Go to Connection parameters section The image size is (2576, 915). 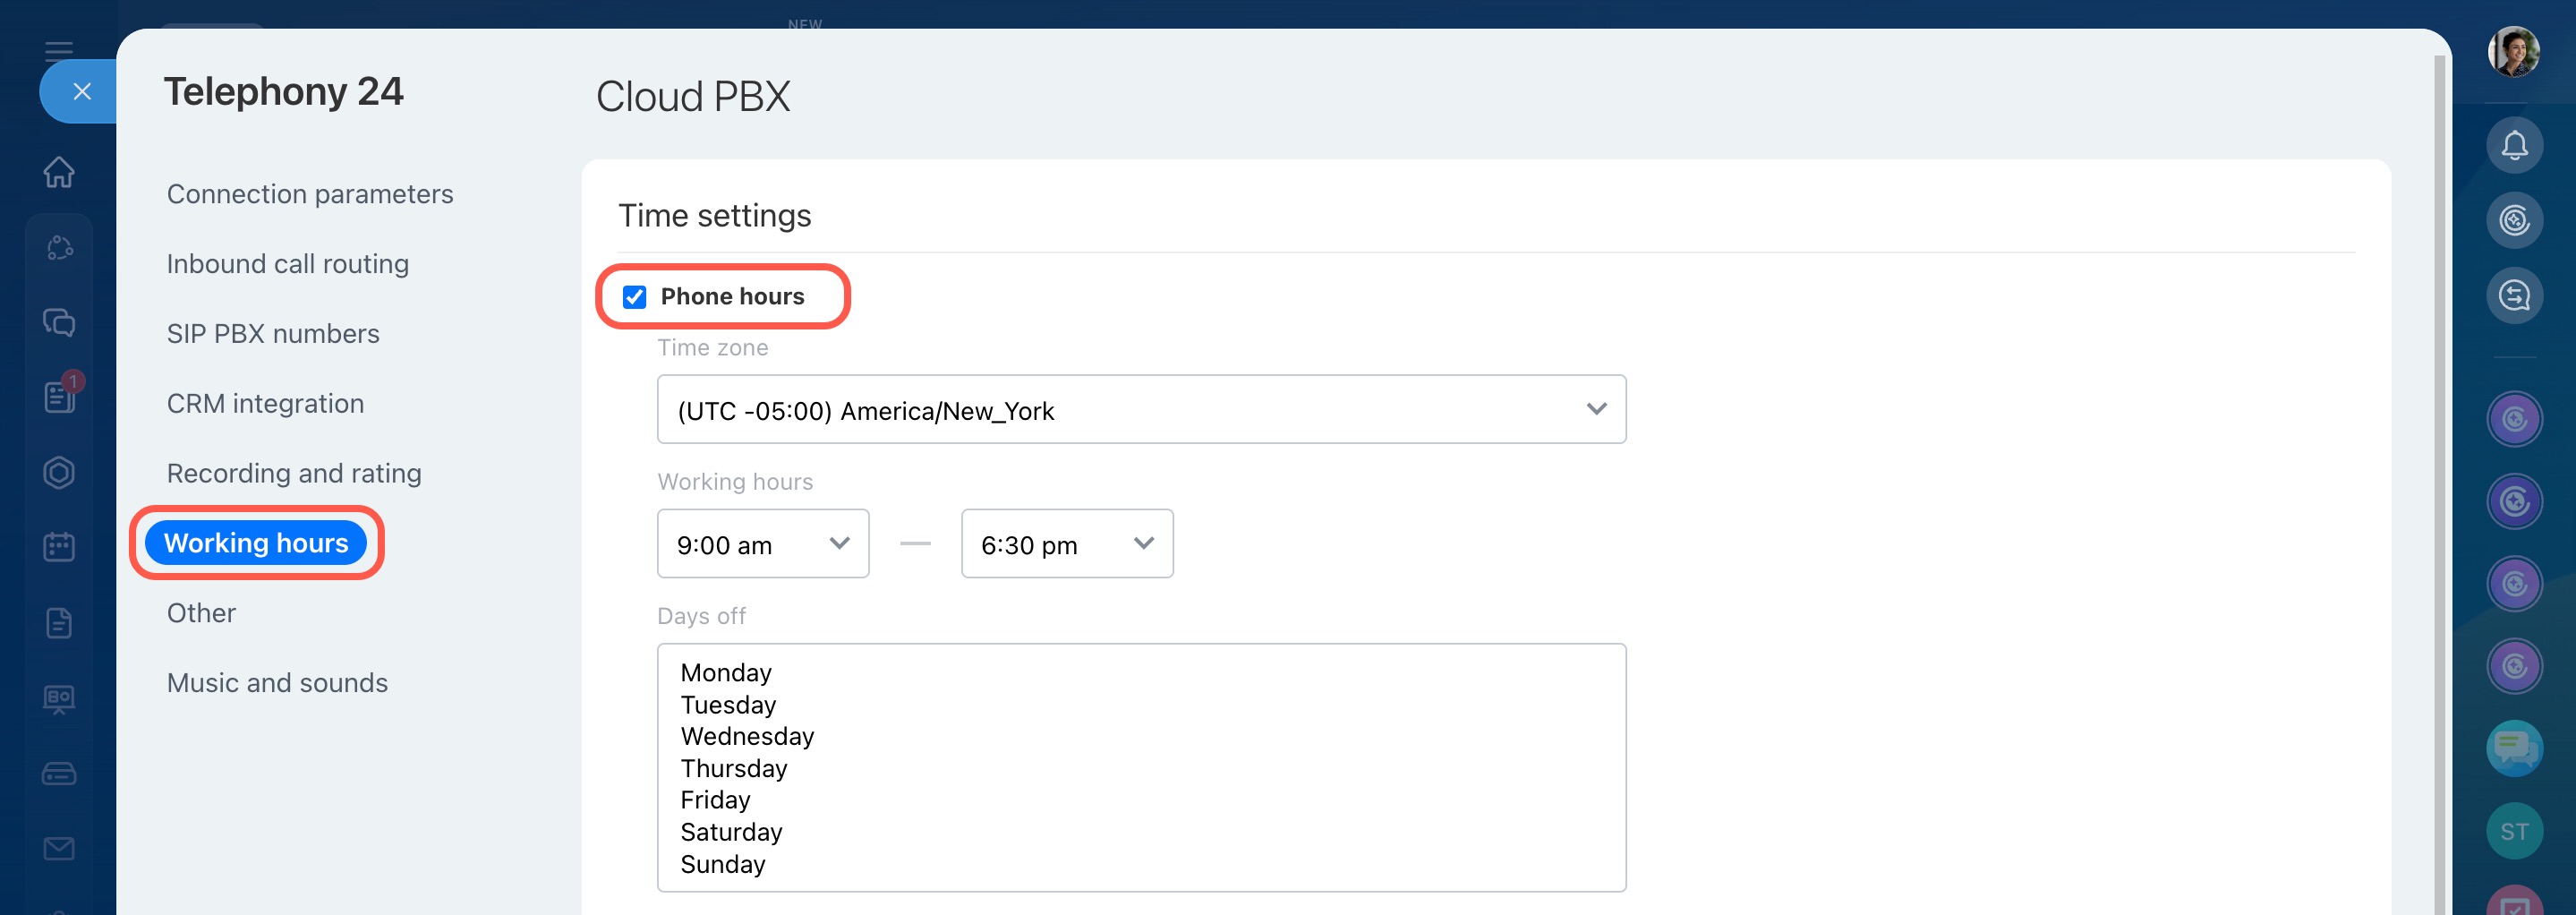(310, 194)
